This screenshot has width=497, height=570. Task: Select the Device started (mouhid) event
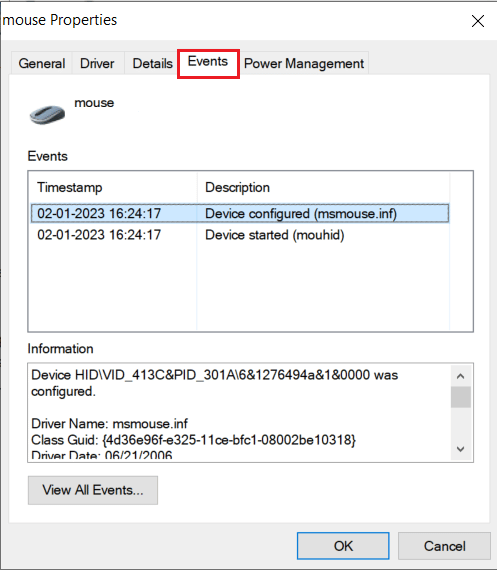click(x=240, y=235)
